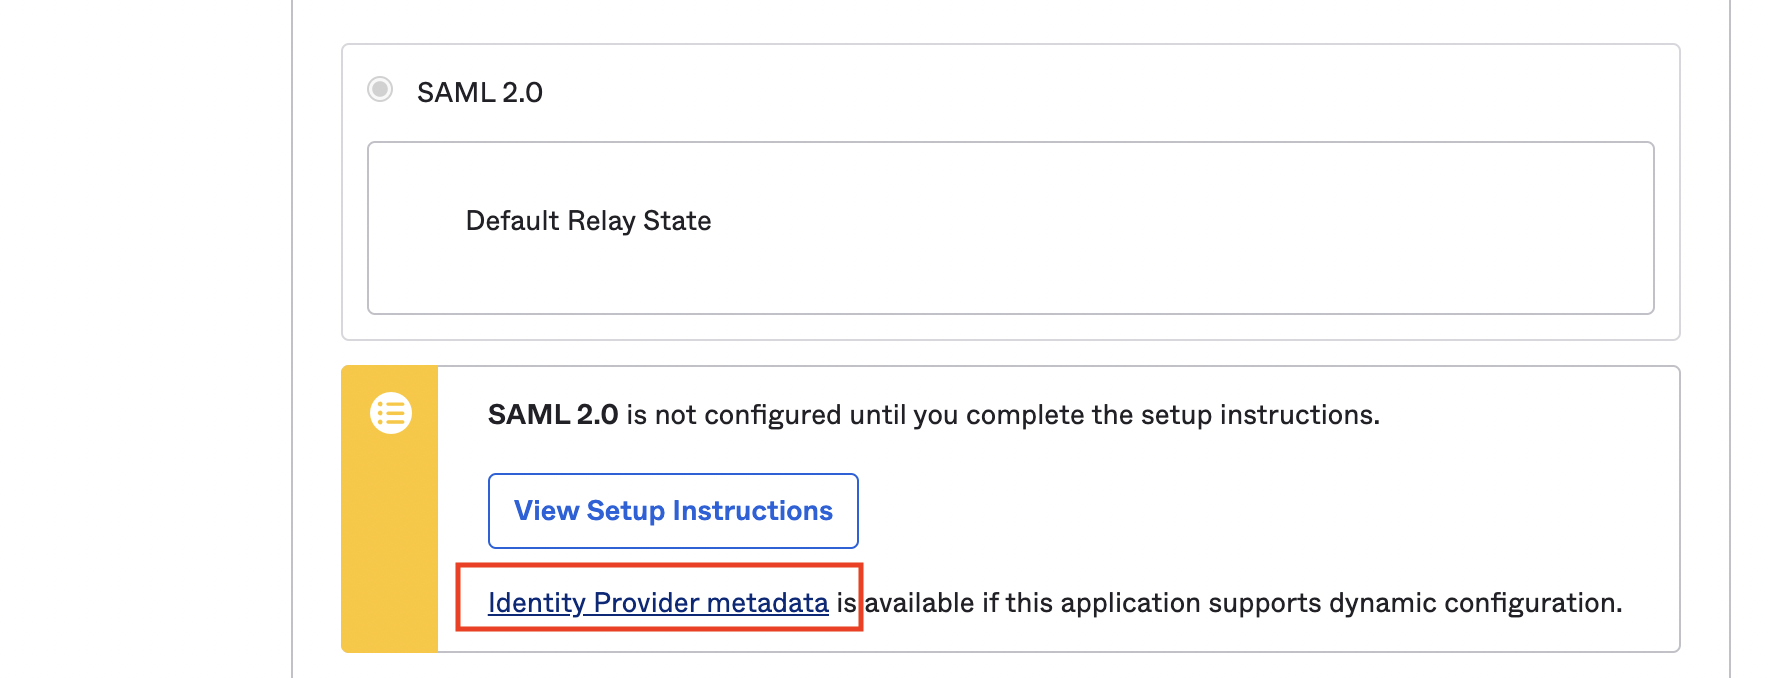Open the Identity Provider metadata link

(658, 603)
